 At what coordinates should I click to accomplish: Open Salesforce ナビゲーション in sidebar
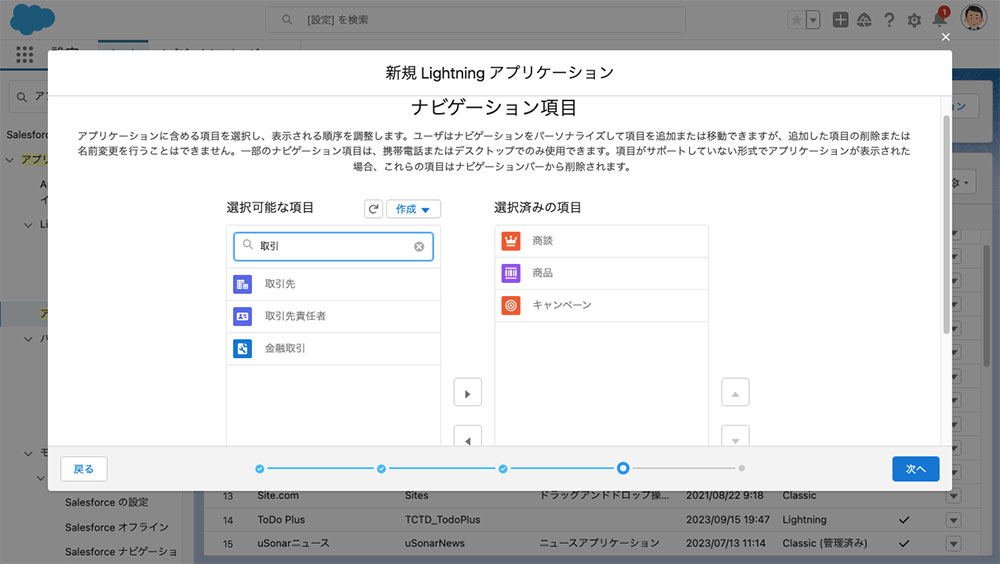tap(121, 551)
